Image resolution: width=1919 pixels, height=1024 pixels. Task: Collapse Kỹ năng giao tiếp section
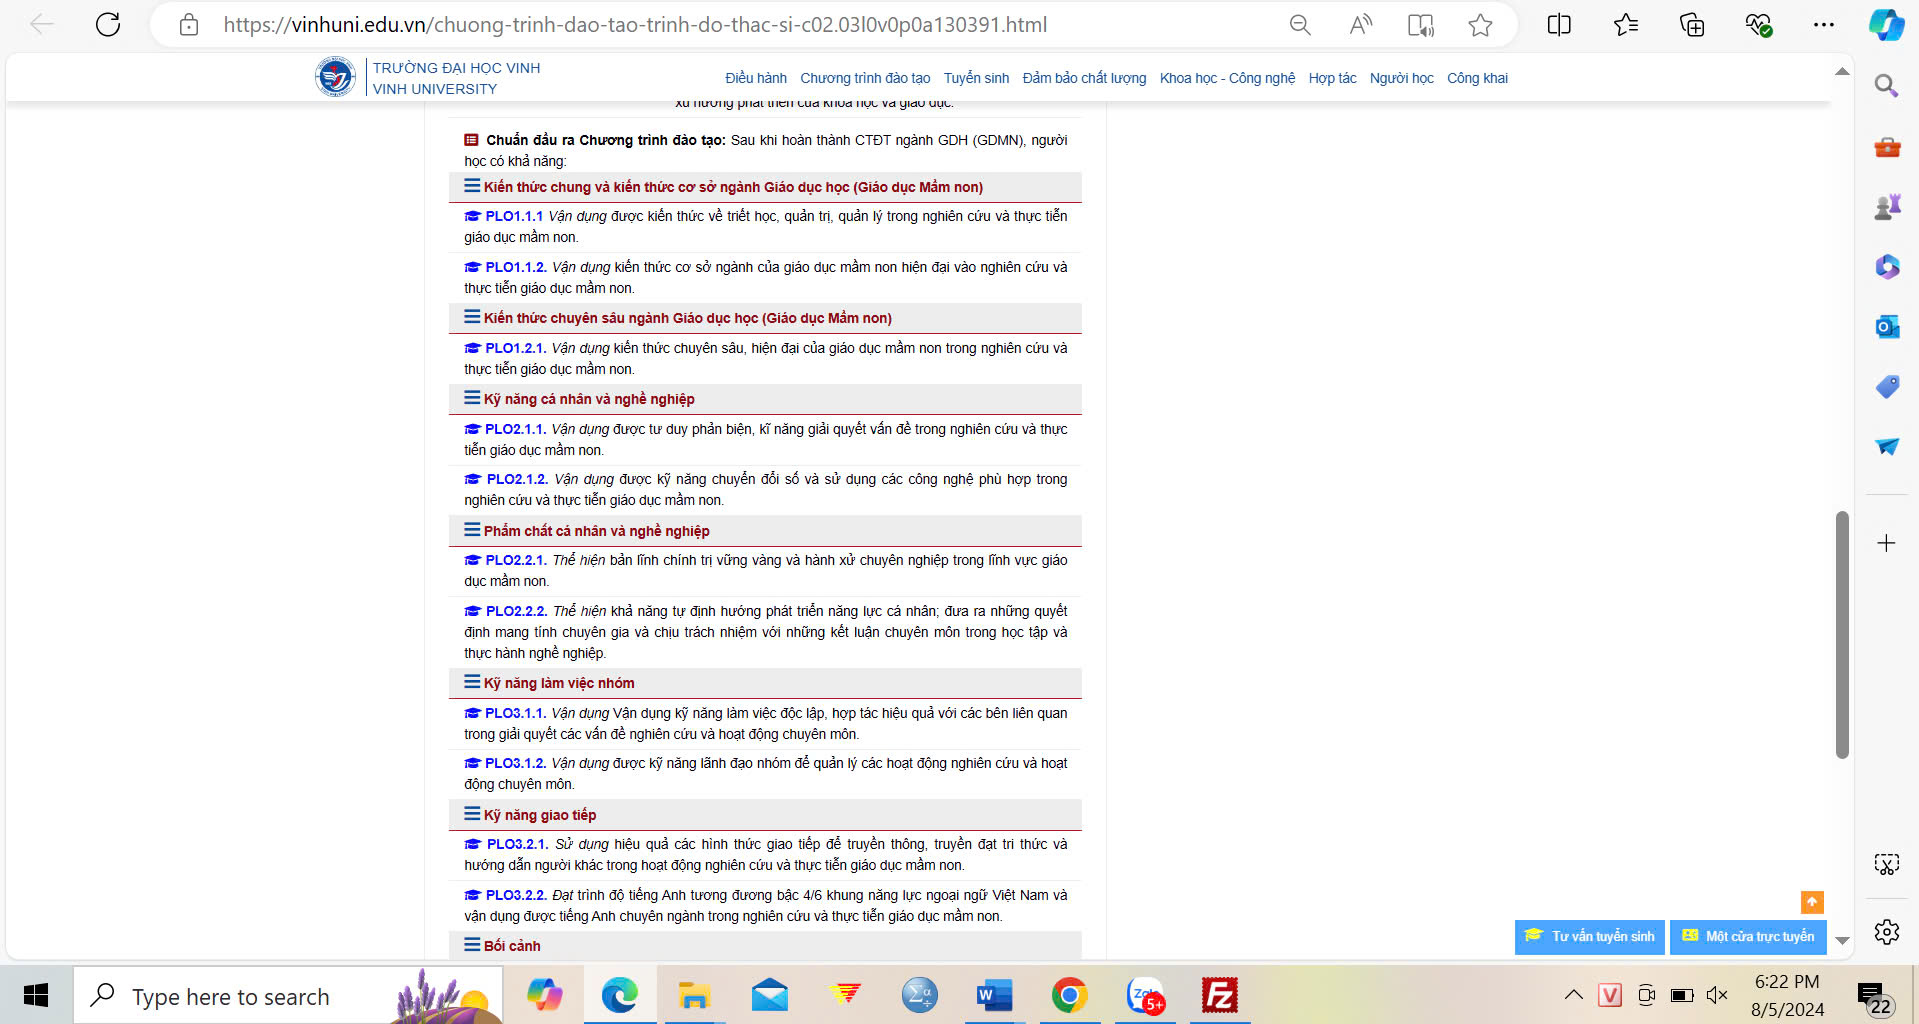coord(765,815)
